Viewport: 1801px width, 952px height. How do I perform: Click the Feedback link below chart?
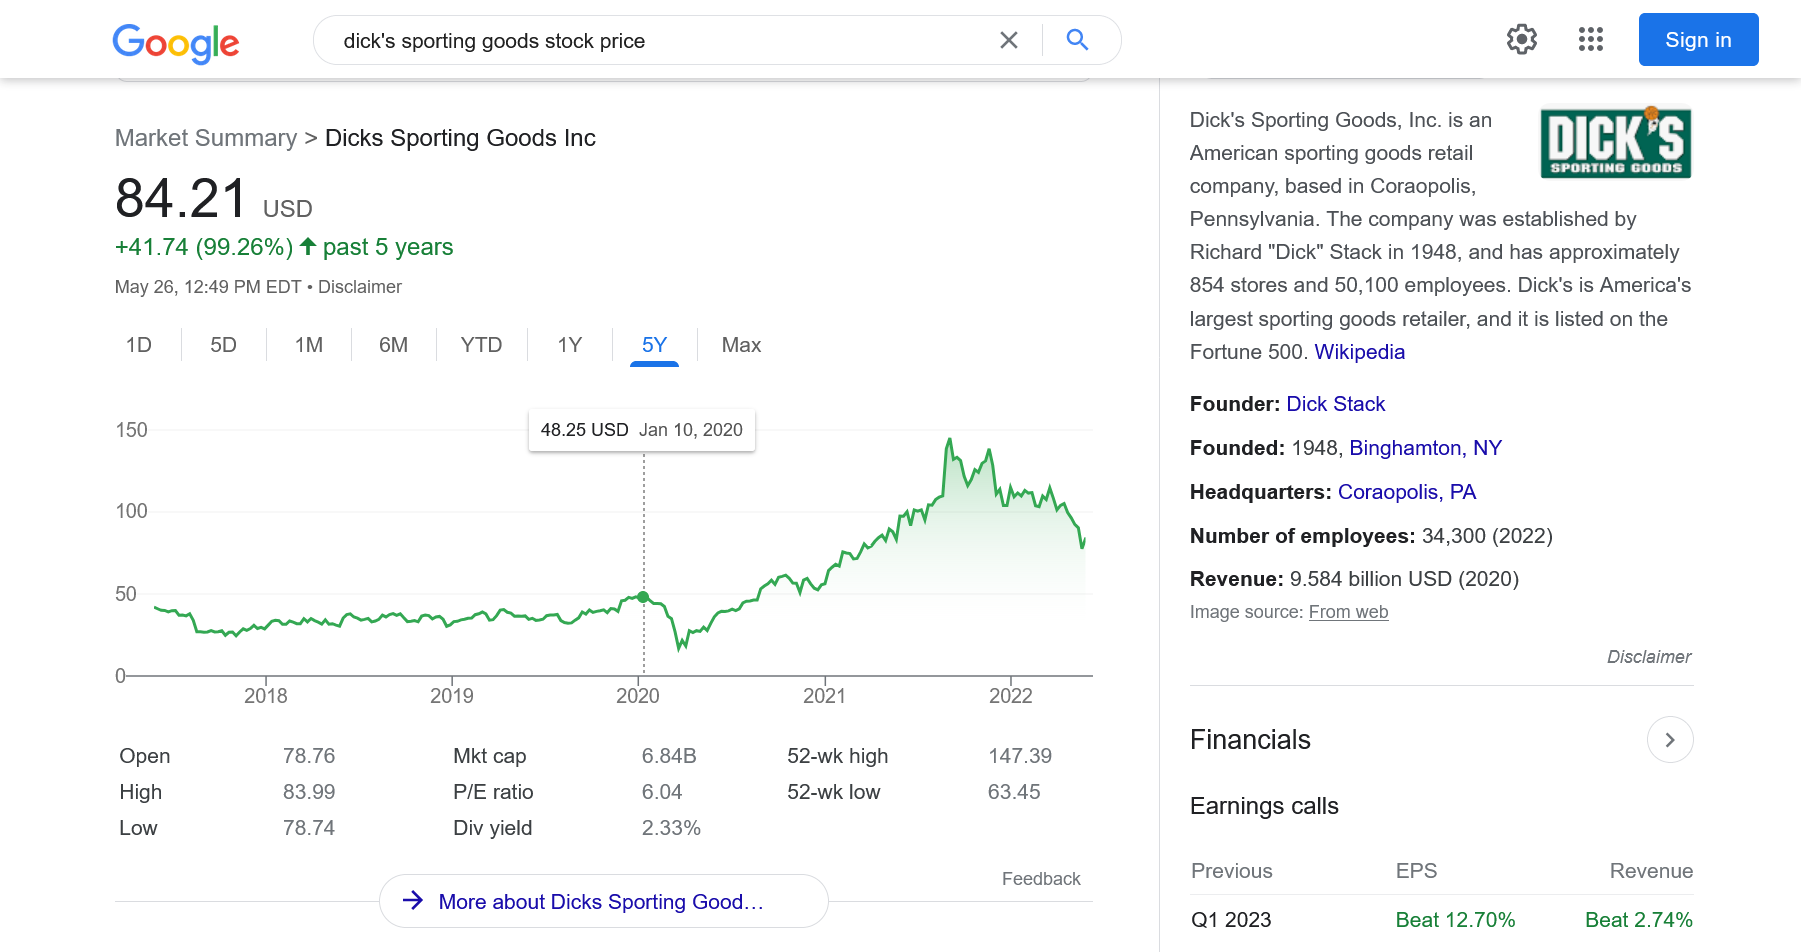coord(1040,879)
